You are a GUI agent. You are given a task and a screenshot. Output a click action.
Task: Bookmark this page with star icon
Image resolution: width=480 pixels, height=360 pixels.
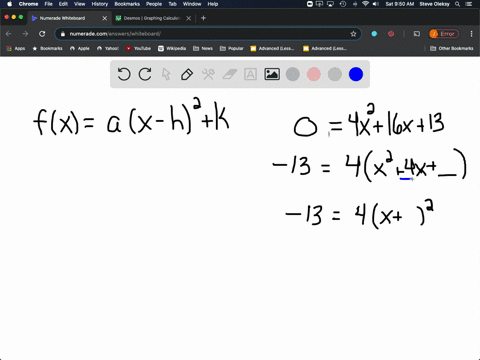point(353,34)
